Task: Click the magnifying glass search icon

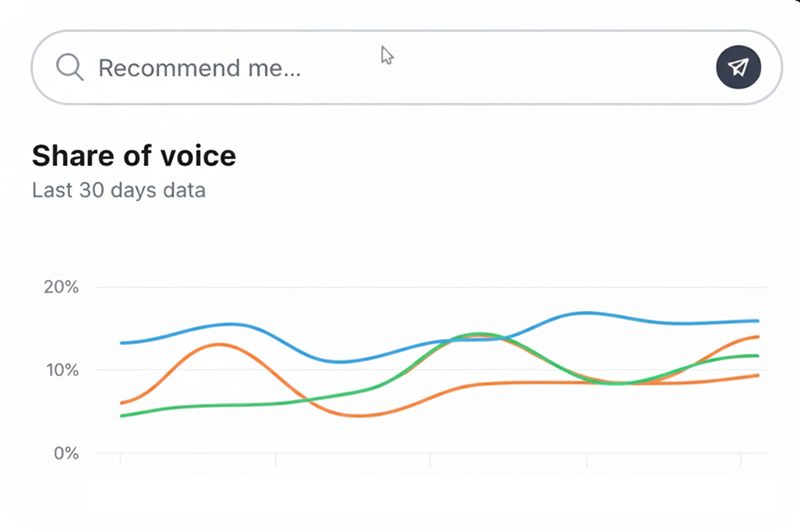Action: (x=70, y=67)
